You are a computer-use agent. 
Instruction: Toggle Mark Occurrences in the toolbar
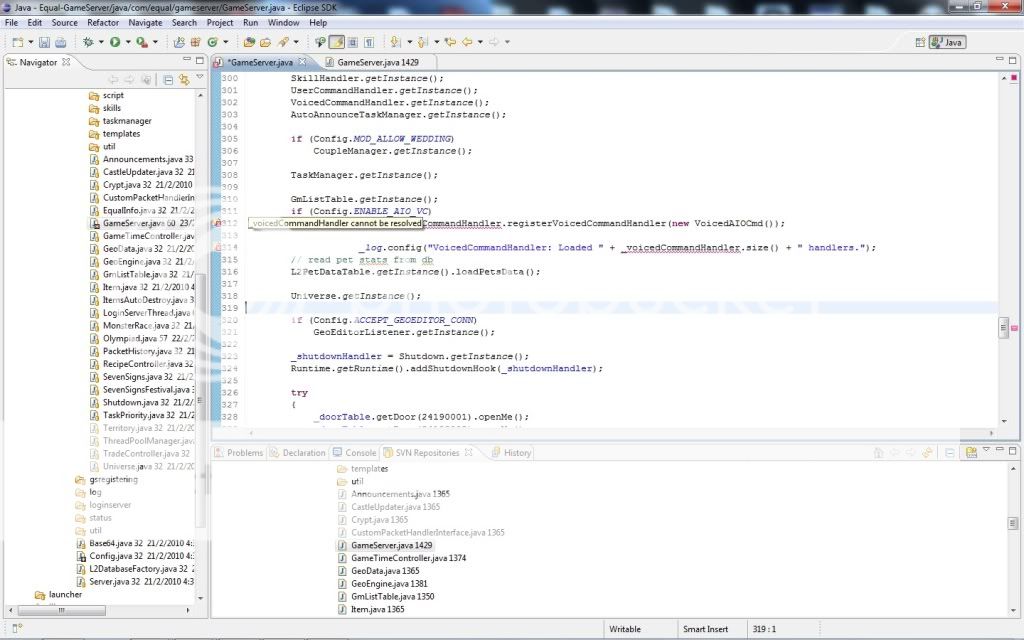(337, 42)
